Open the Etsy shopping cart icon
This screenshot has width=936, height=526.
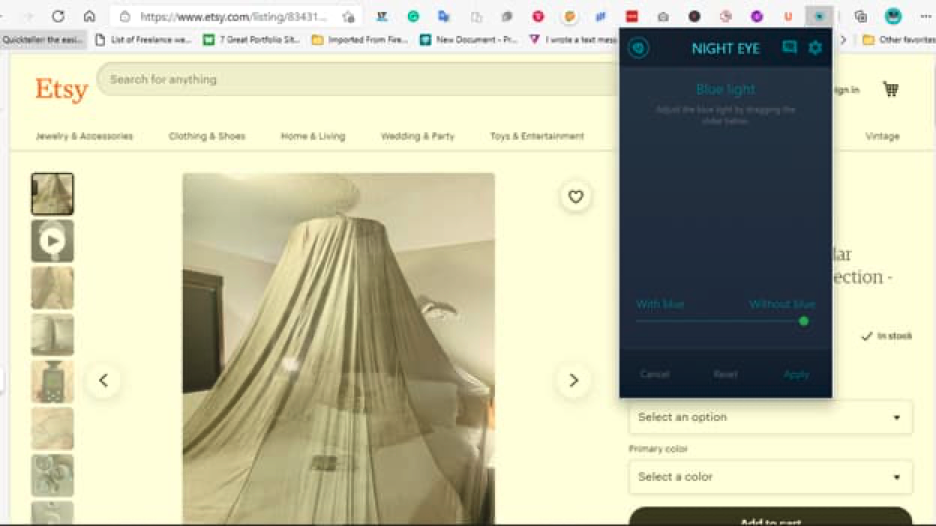(891, 89)
